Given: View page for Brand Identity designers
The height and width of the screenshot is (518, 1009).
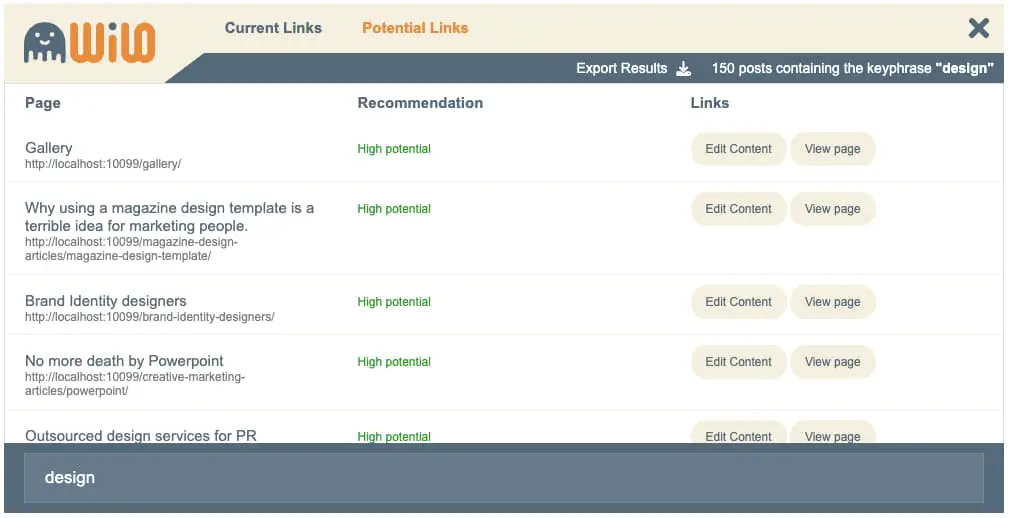Looking at the screenshot, I should pyautogui.click(x=832, y=302).
